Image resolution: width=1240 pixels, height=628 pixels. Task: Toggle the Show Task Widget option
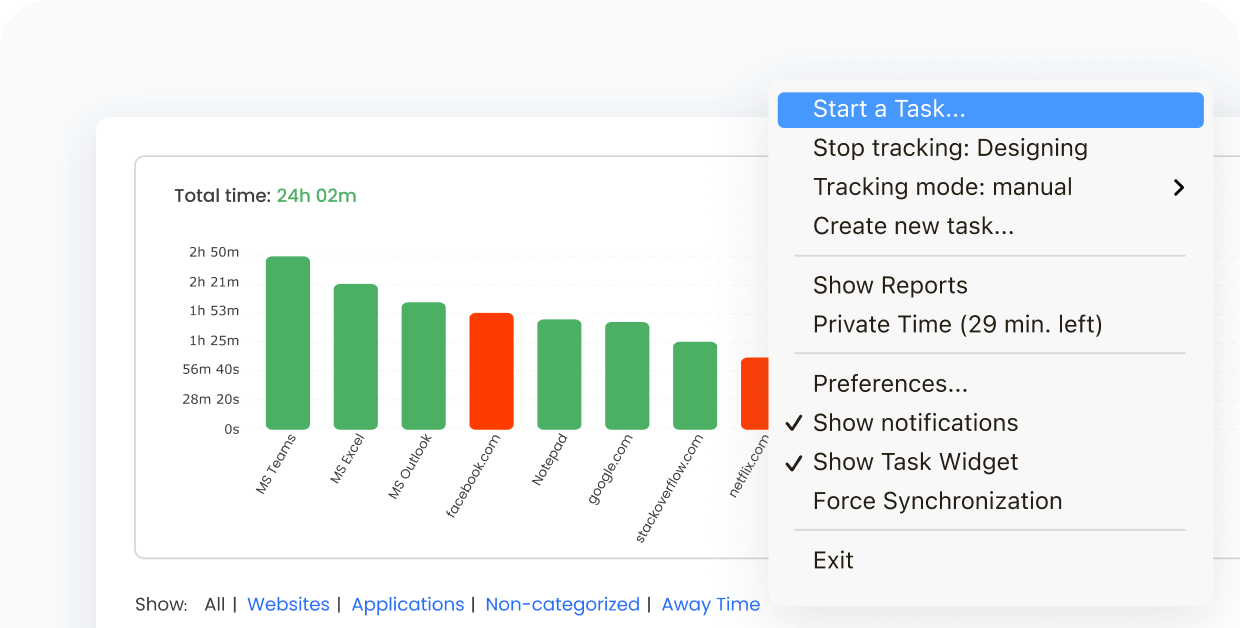(915, 461)
